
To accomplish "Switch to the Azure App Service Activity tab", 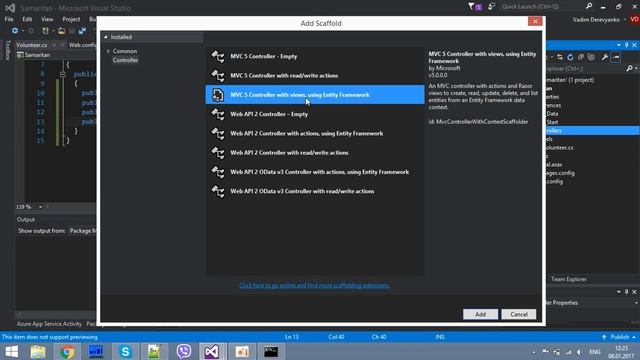I will tap(49, 324).
